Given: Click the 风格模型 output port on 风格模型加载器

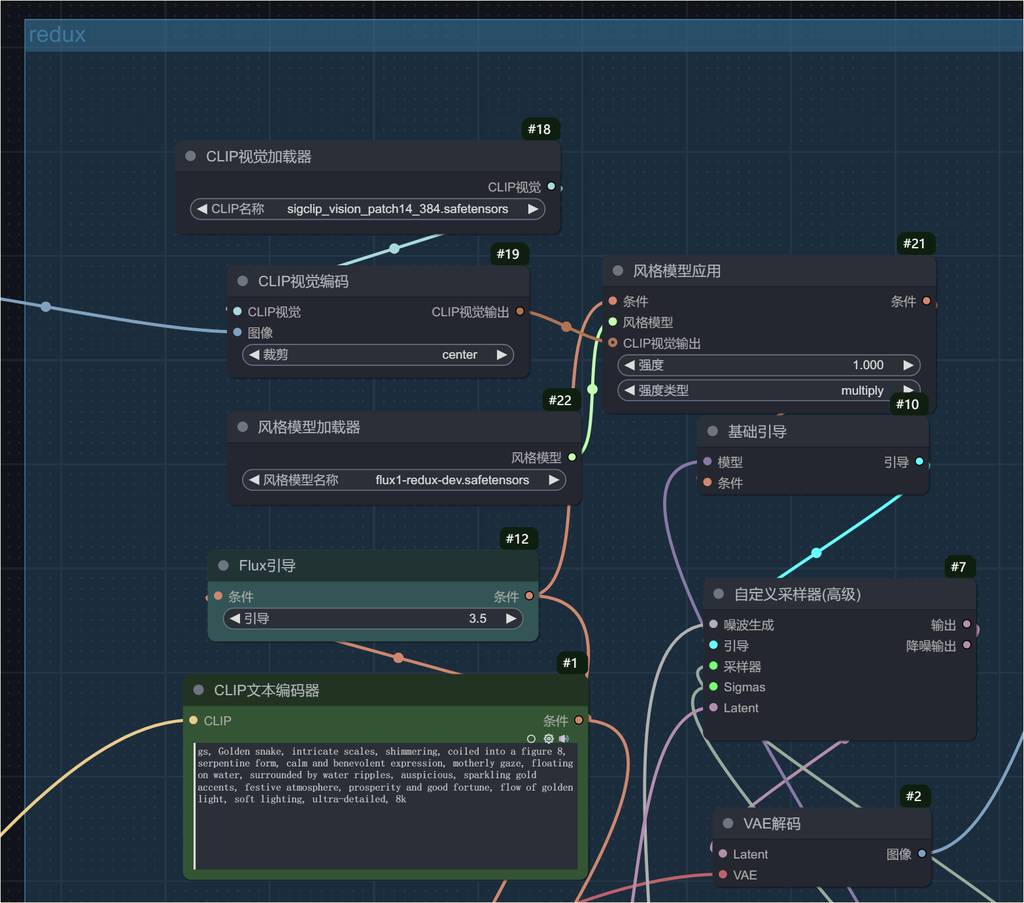Looking at the screenshot, I should [572, 457].
